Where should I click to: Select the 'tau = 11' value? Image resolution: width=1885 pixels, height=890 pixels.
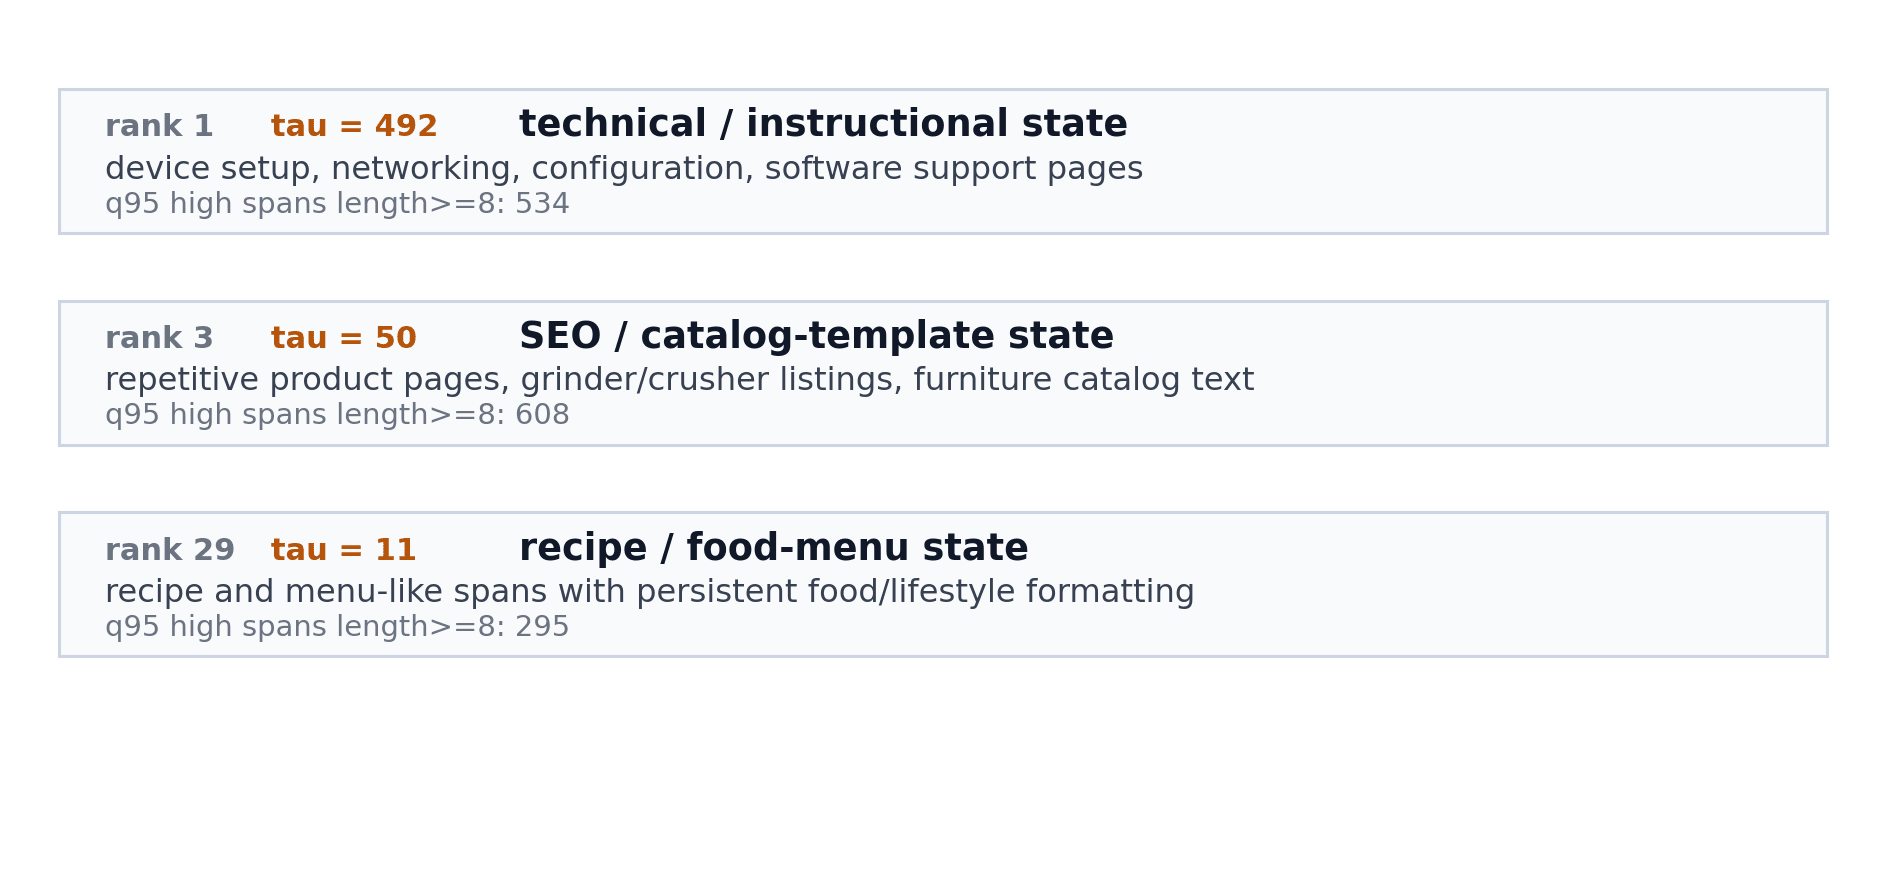pos(344,551)
